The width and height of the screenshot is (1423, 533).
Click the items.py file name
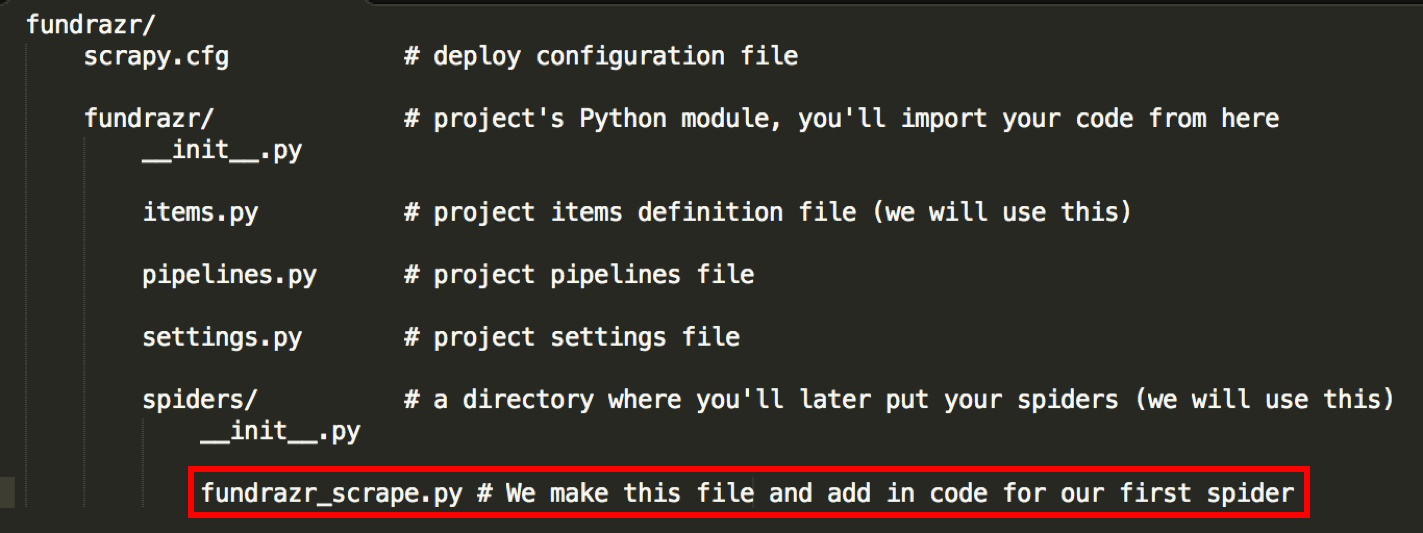(200, 212)
